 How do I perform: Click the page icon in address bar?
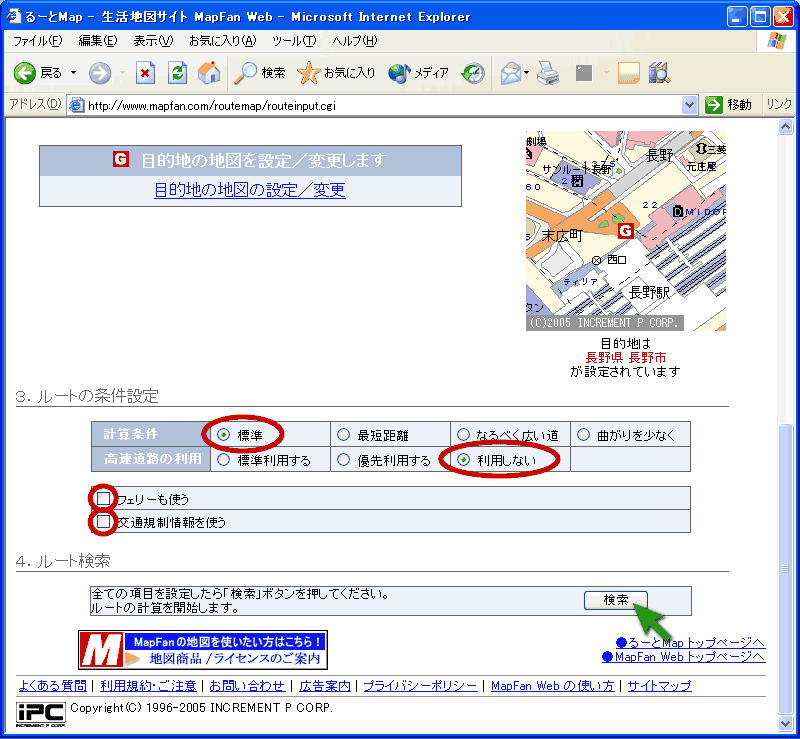click(77, 105)
